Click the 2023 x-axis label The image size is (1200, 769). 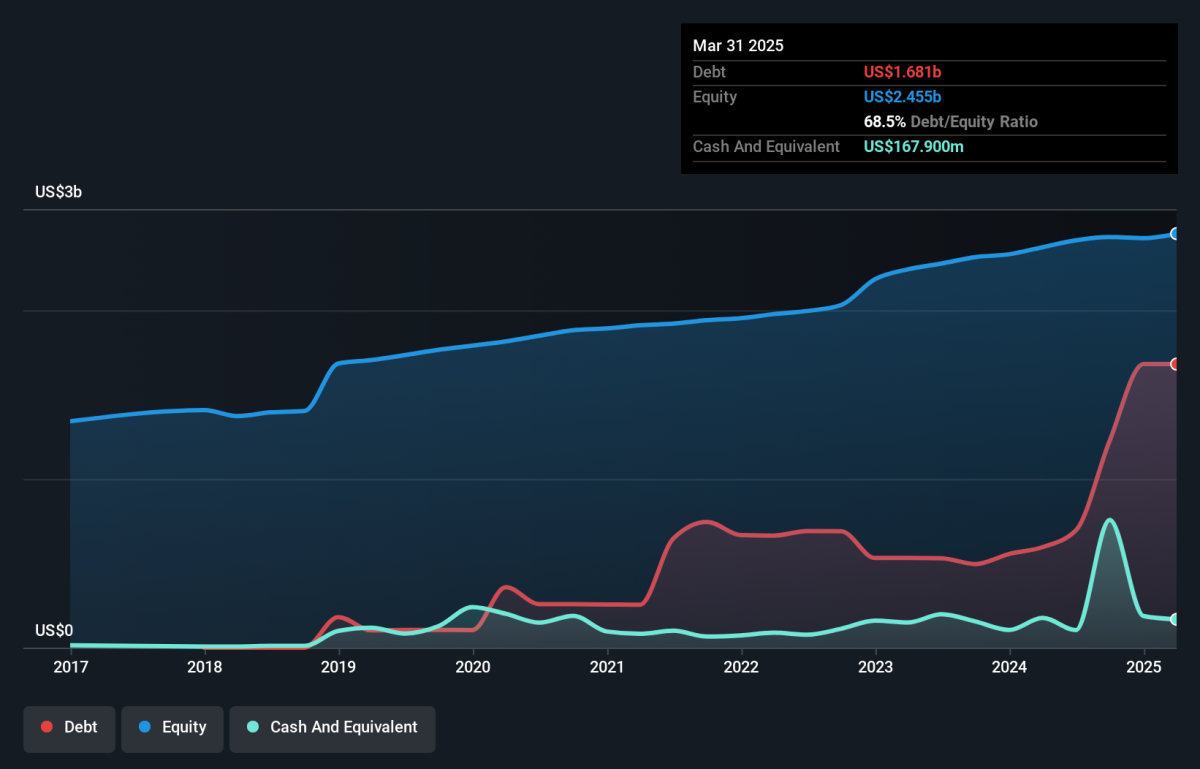tap(875, 667)
